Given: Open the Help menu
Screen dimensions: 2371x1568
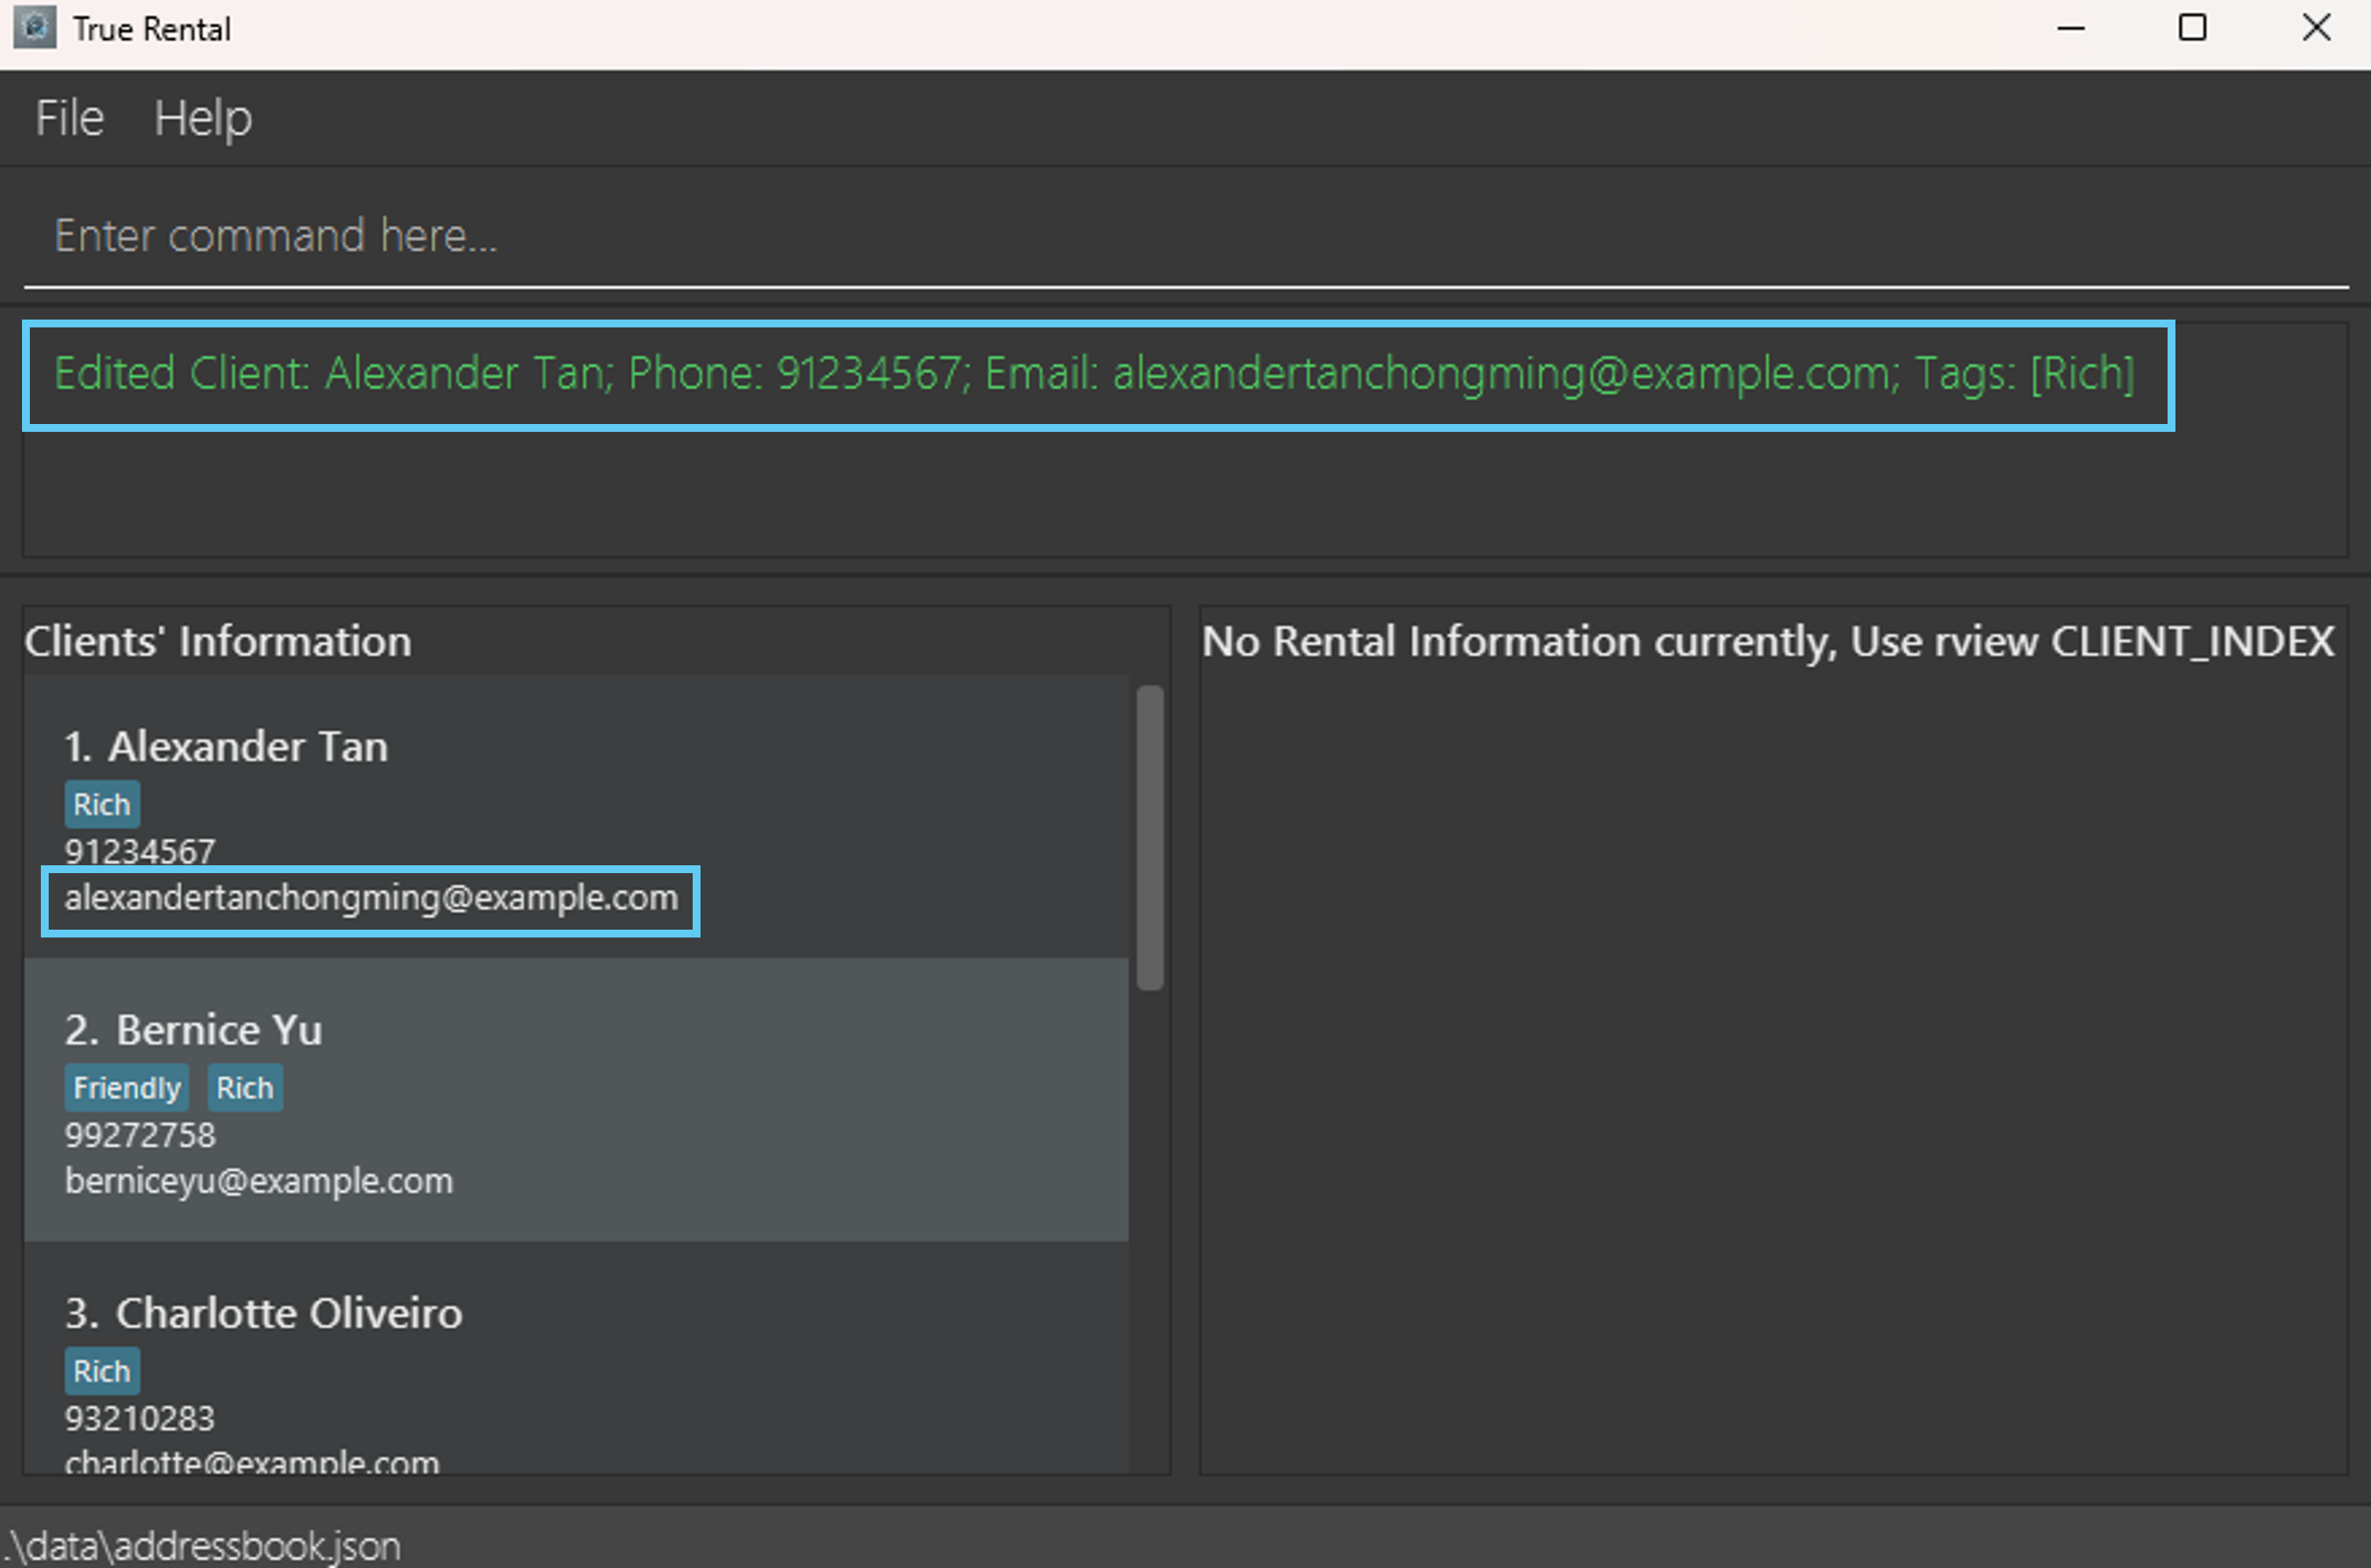Looking at the screenshot, I should coord(202,118).
